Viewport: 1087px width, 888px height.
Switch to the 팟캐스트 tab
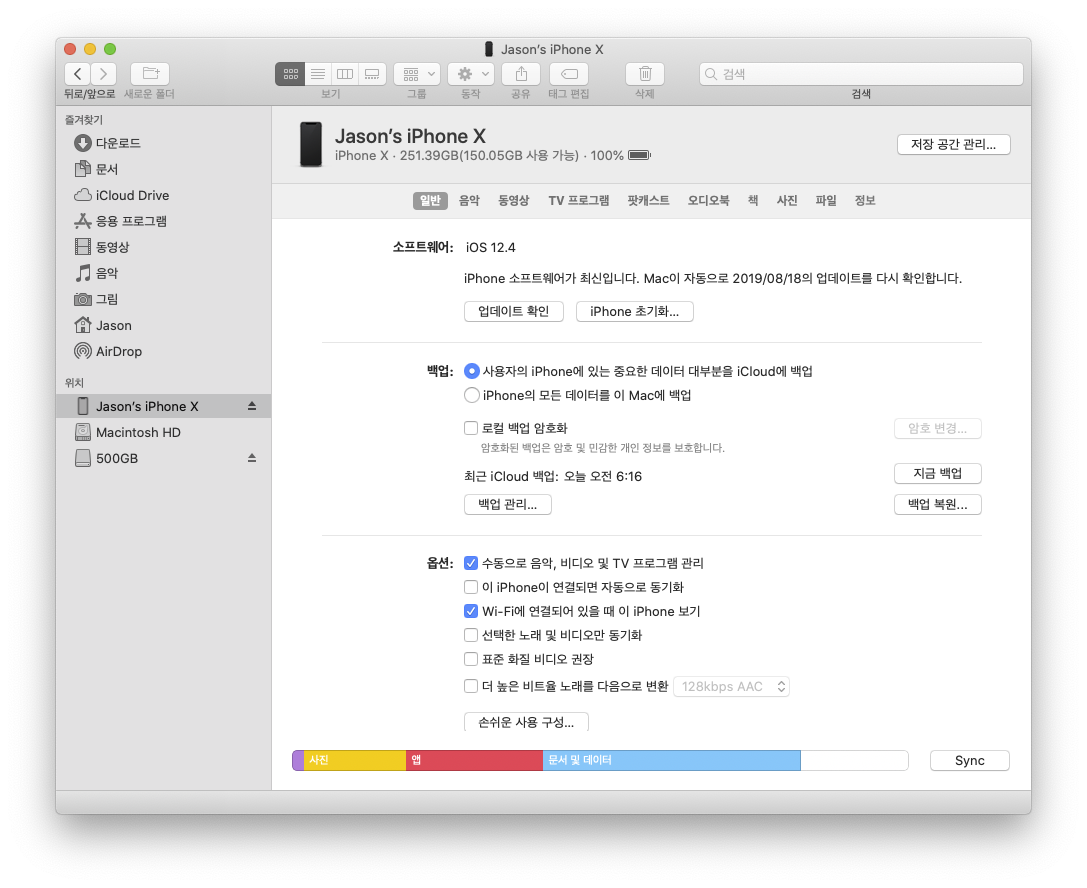pyautogui.click(x=648, y=200)
